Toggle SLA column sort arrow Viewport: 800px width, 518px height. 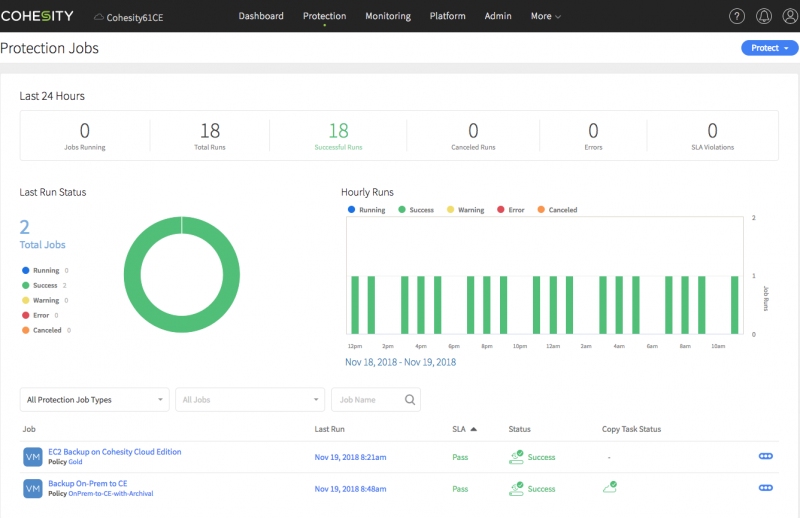473,429
